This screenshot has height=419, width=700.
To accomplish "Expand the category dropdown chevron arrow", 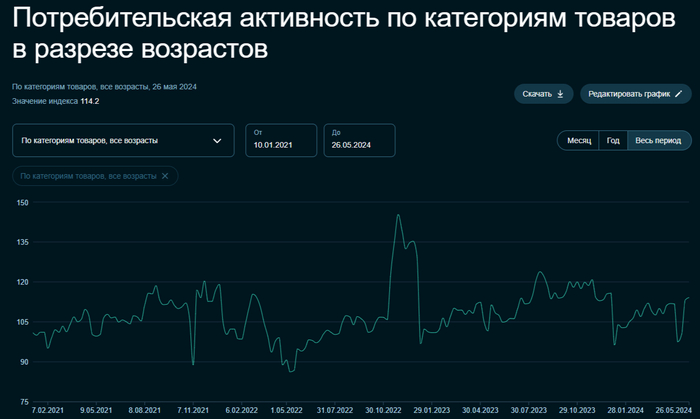I will tap(217, 141).
